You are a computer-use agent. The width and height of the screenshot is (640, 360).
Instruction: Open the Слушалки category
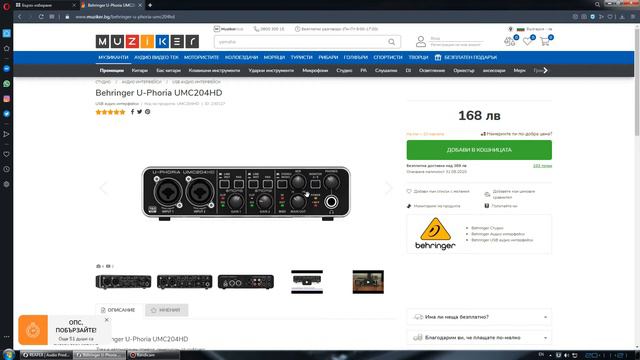coord(386,71)
